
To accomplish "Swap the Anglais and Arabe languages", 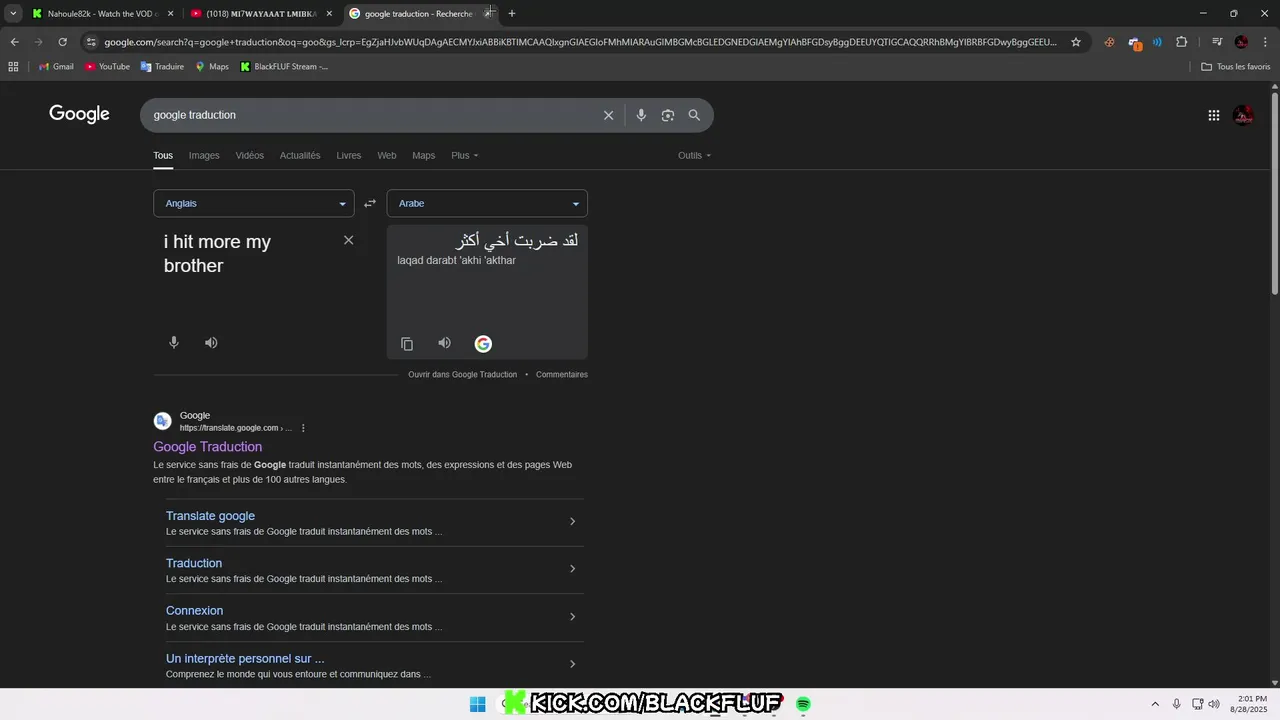I will coord(370,203).
